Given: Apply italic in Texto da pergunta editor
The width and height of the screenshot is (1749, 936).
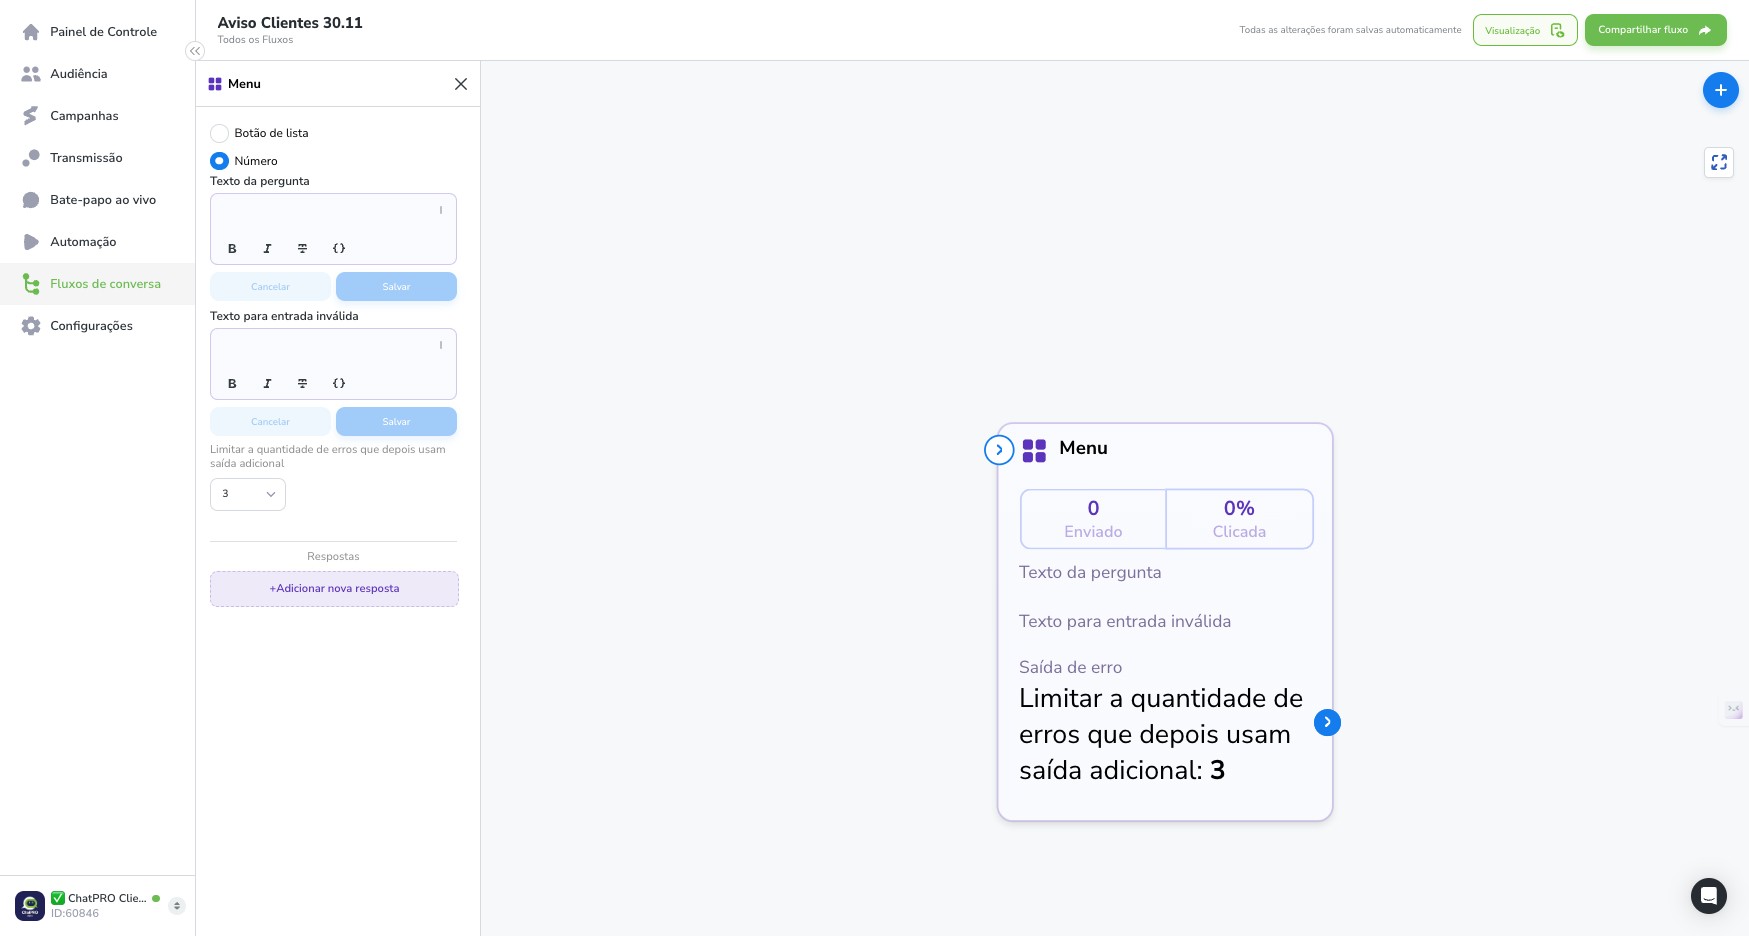Looking at the screenshot, I should tap(267, 249).
